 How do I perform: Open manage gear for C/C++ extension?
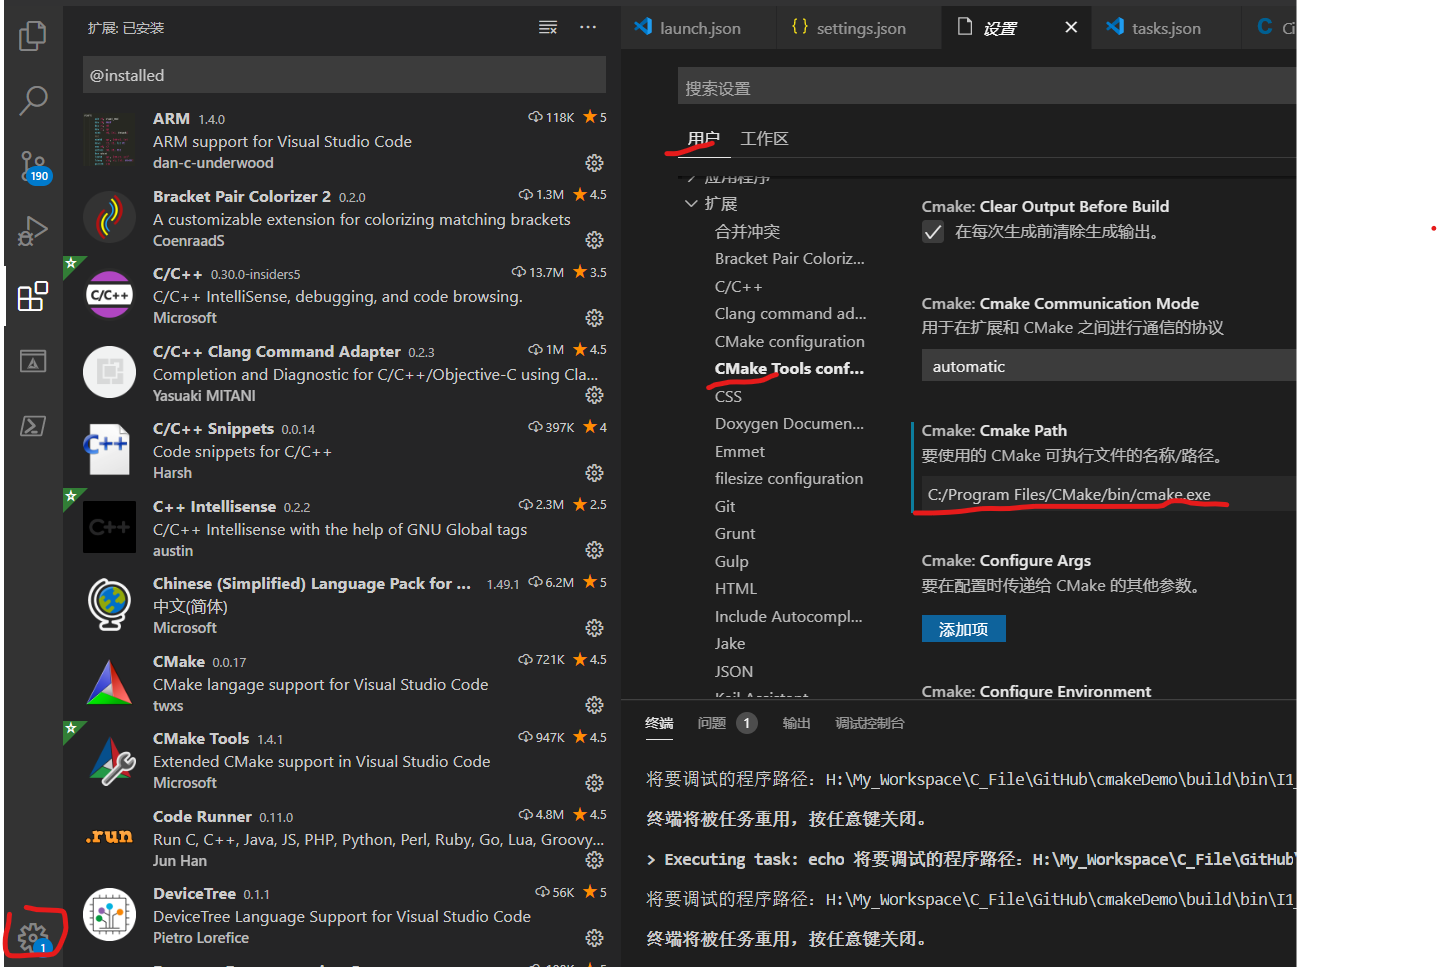(x=594, y=318)
